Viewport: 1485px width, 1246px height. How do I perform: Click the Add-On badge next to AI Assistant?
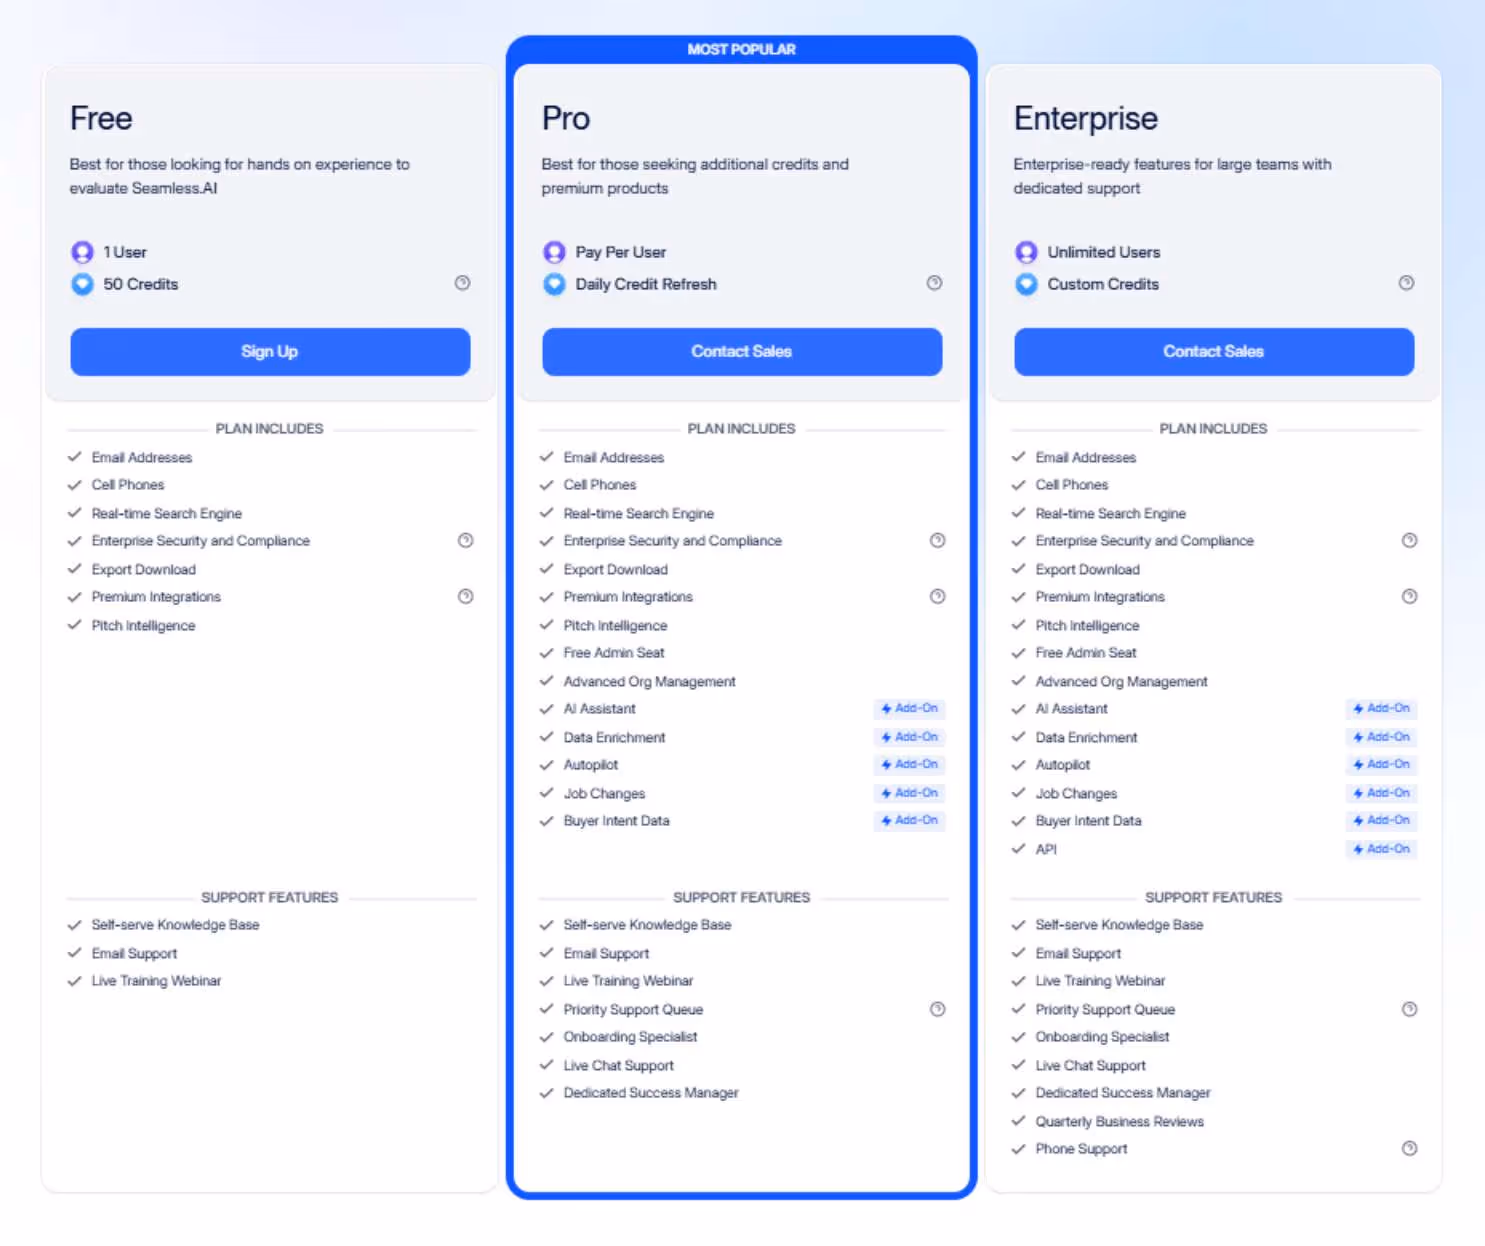908,708
